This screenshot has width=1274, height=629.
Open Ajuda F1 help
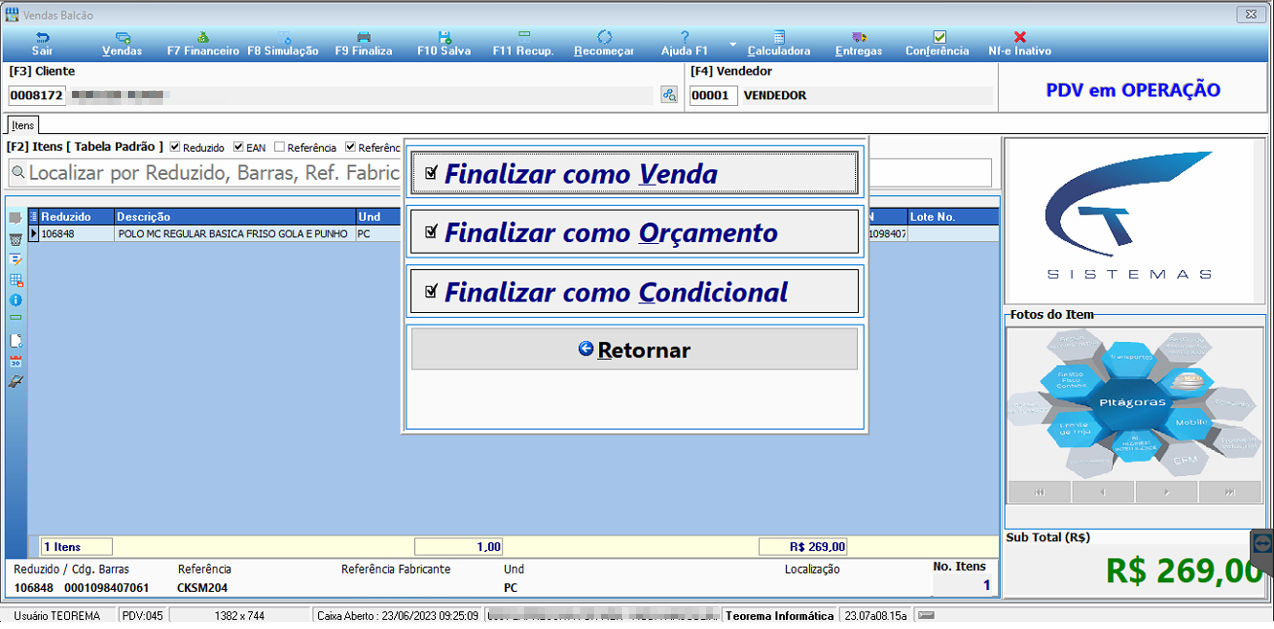click(684, 43)
